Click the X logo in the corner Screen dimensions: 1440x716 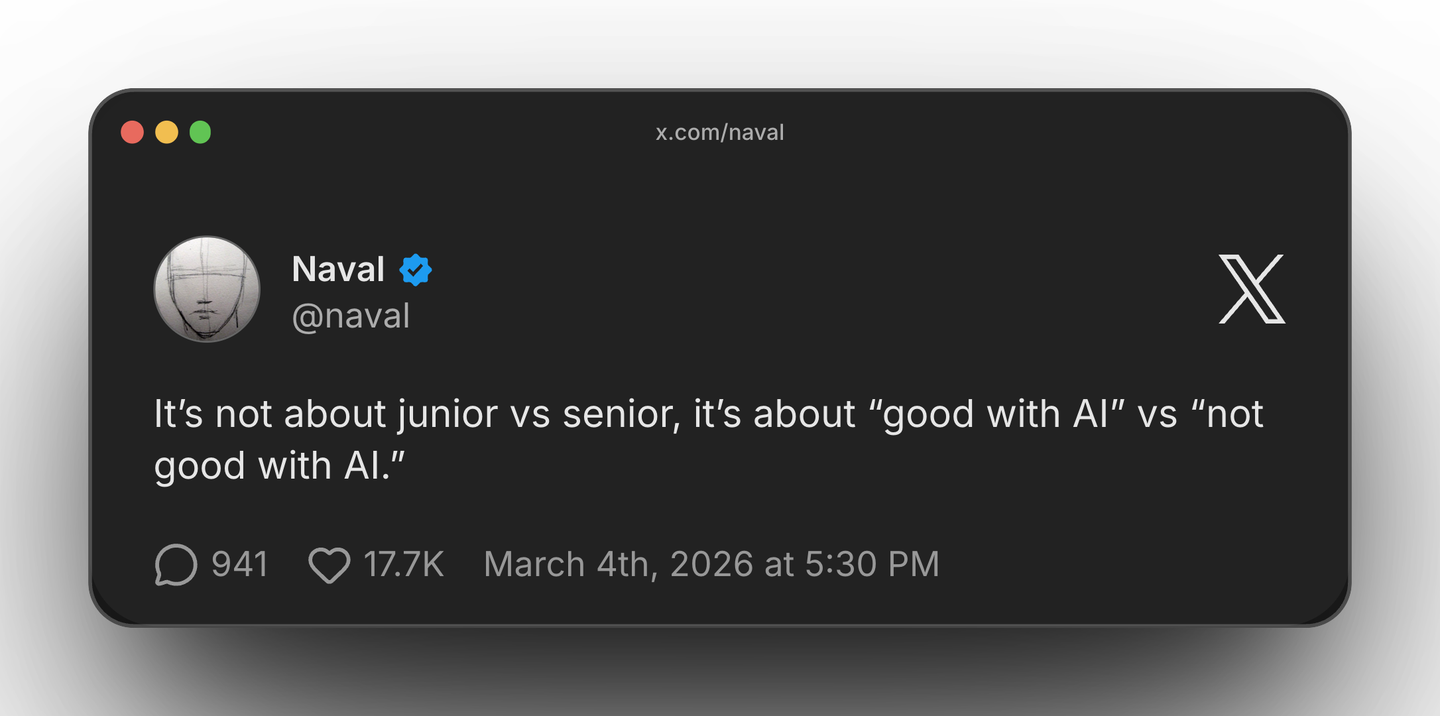pos(1251,290)
